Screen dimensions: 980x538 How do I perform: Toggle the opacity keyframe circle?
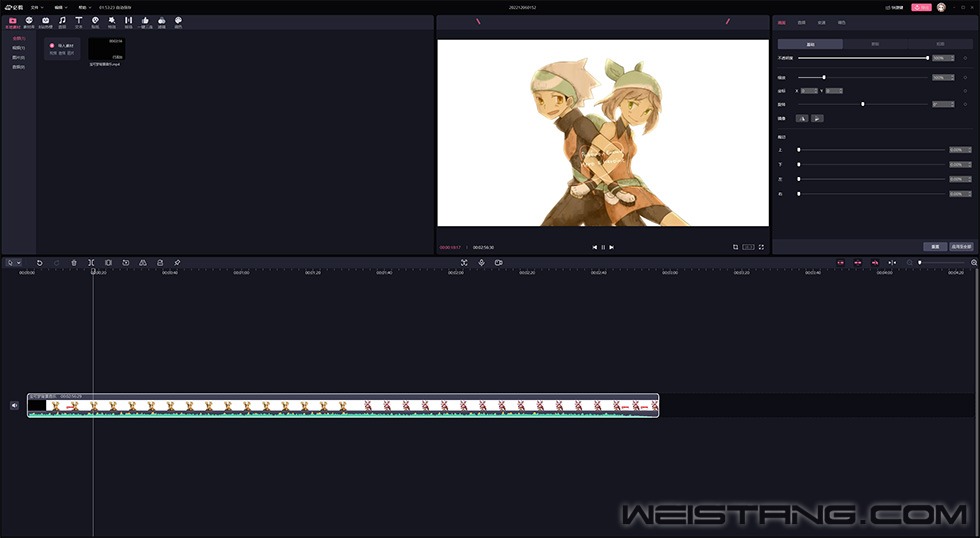[965, 58]
